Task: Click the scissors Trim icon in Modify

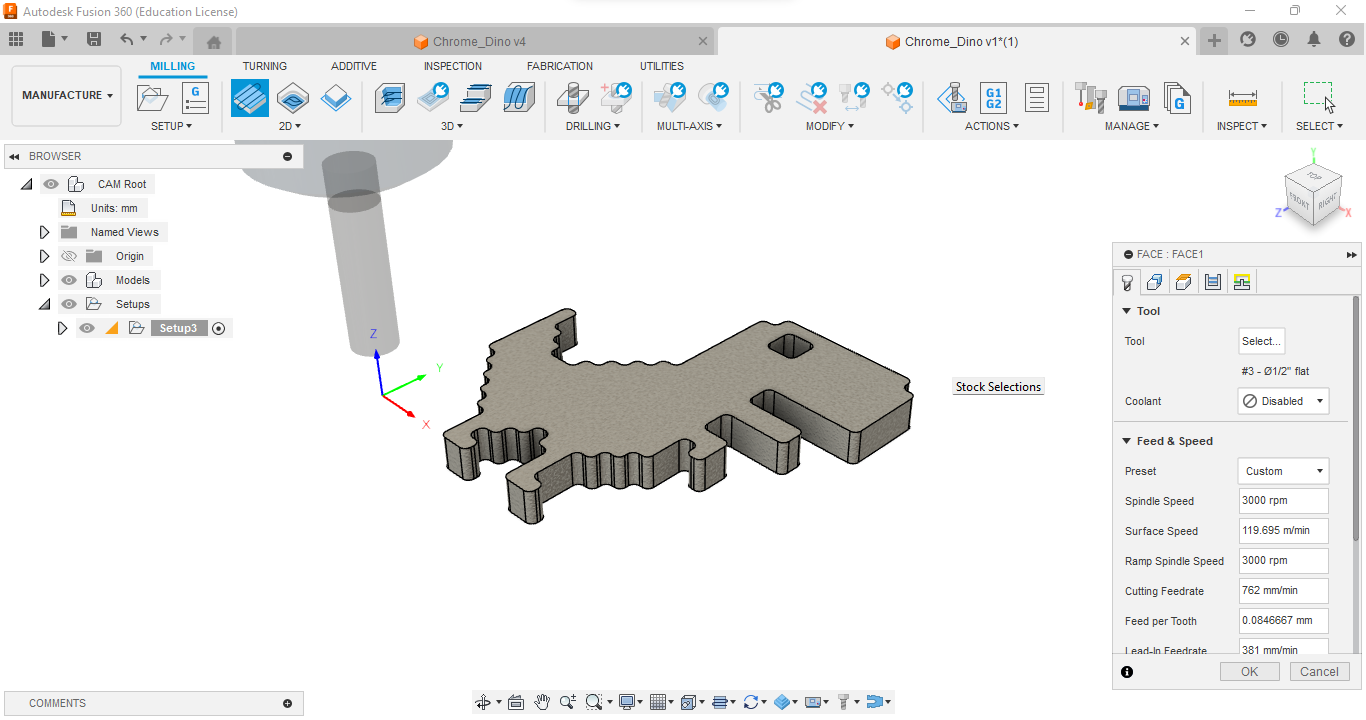Action: coord(768,98)
